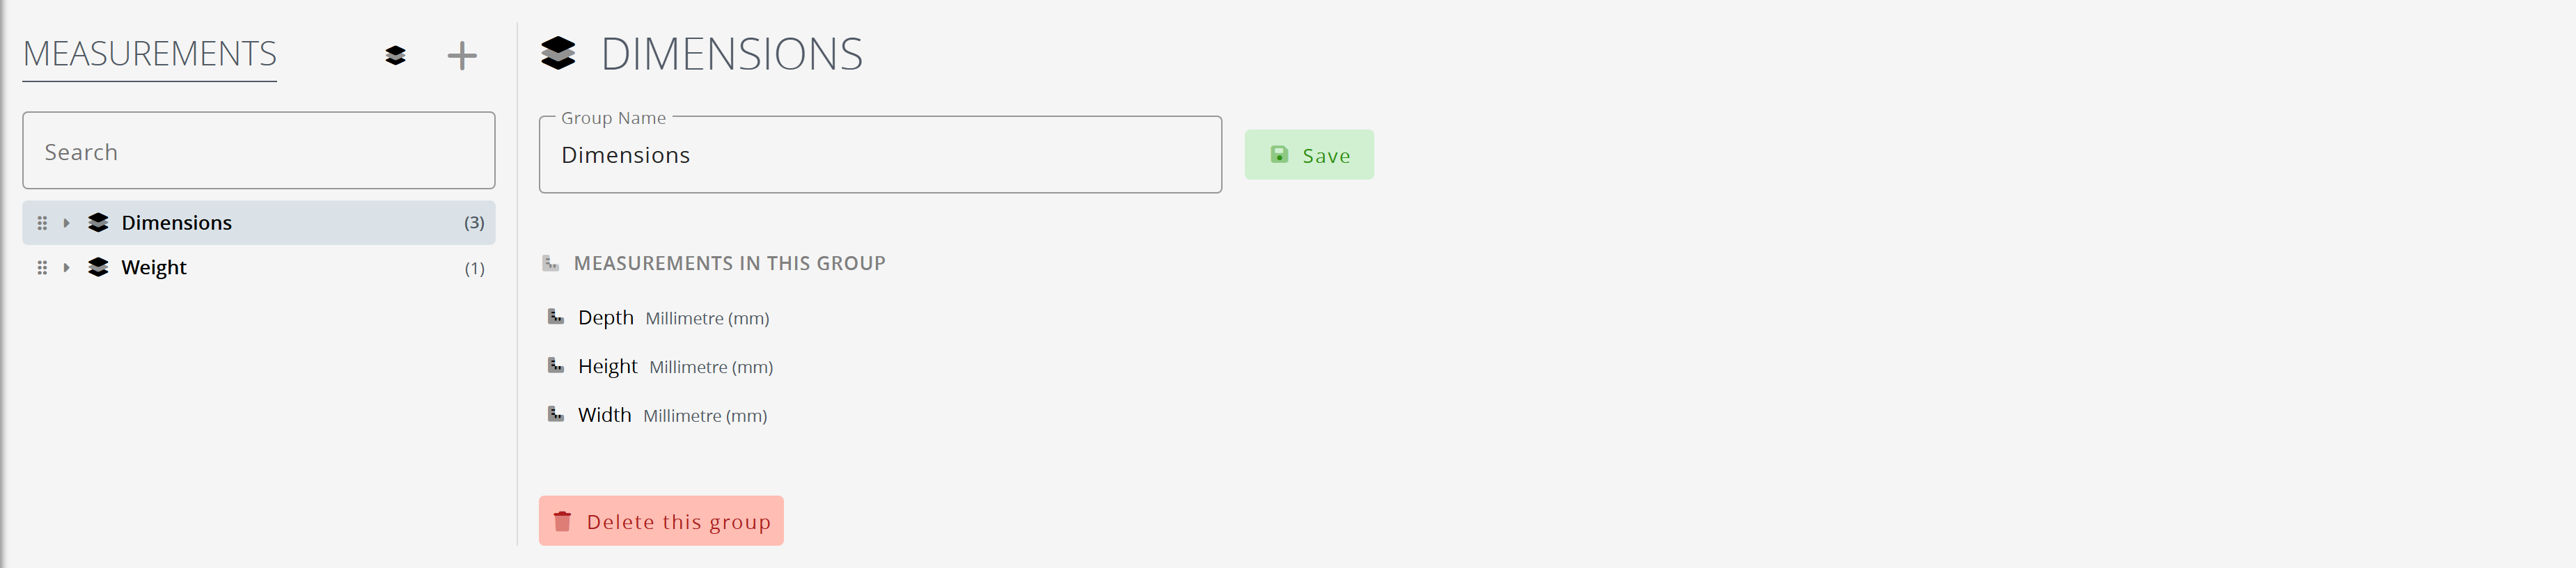Click the ruler icon beside Depth
This screenshot has width=2576, height=568.
coord(556,317)
